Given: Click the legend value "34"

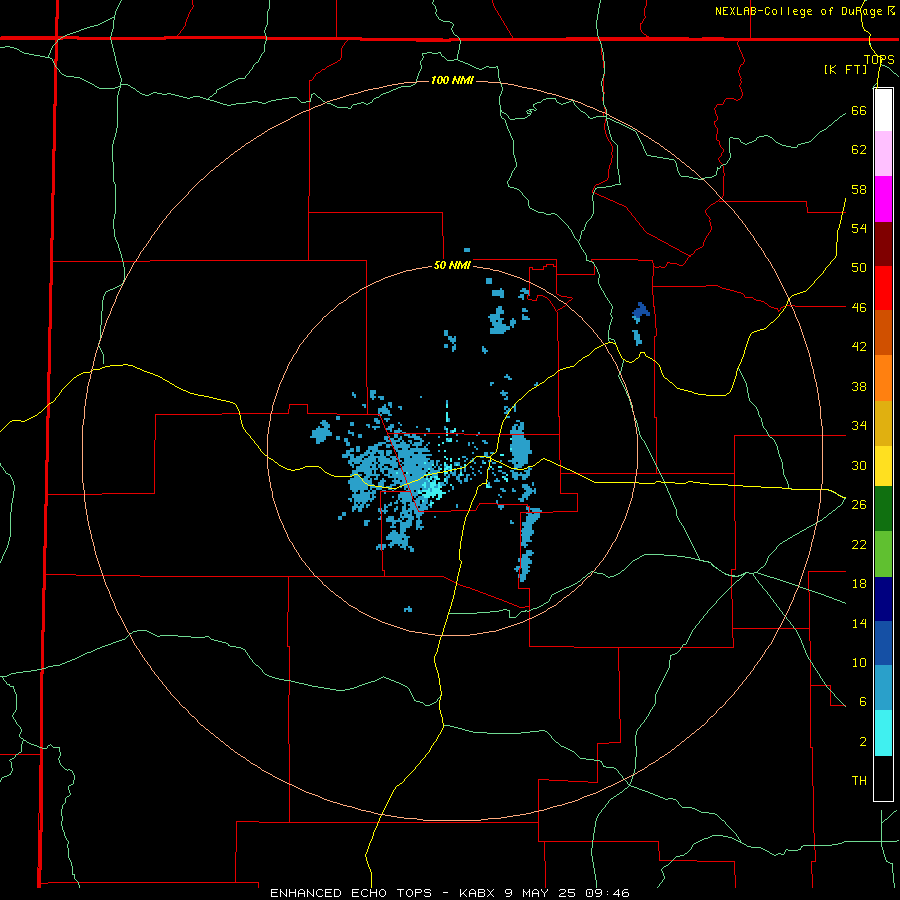Looking at the screenshot, I should tap(859, 426).
